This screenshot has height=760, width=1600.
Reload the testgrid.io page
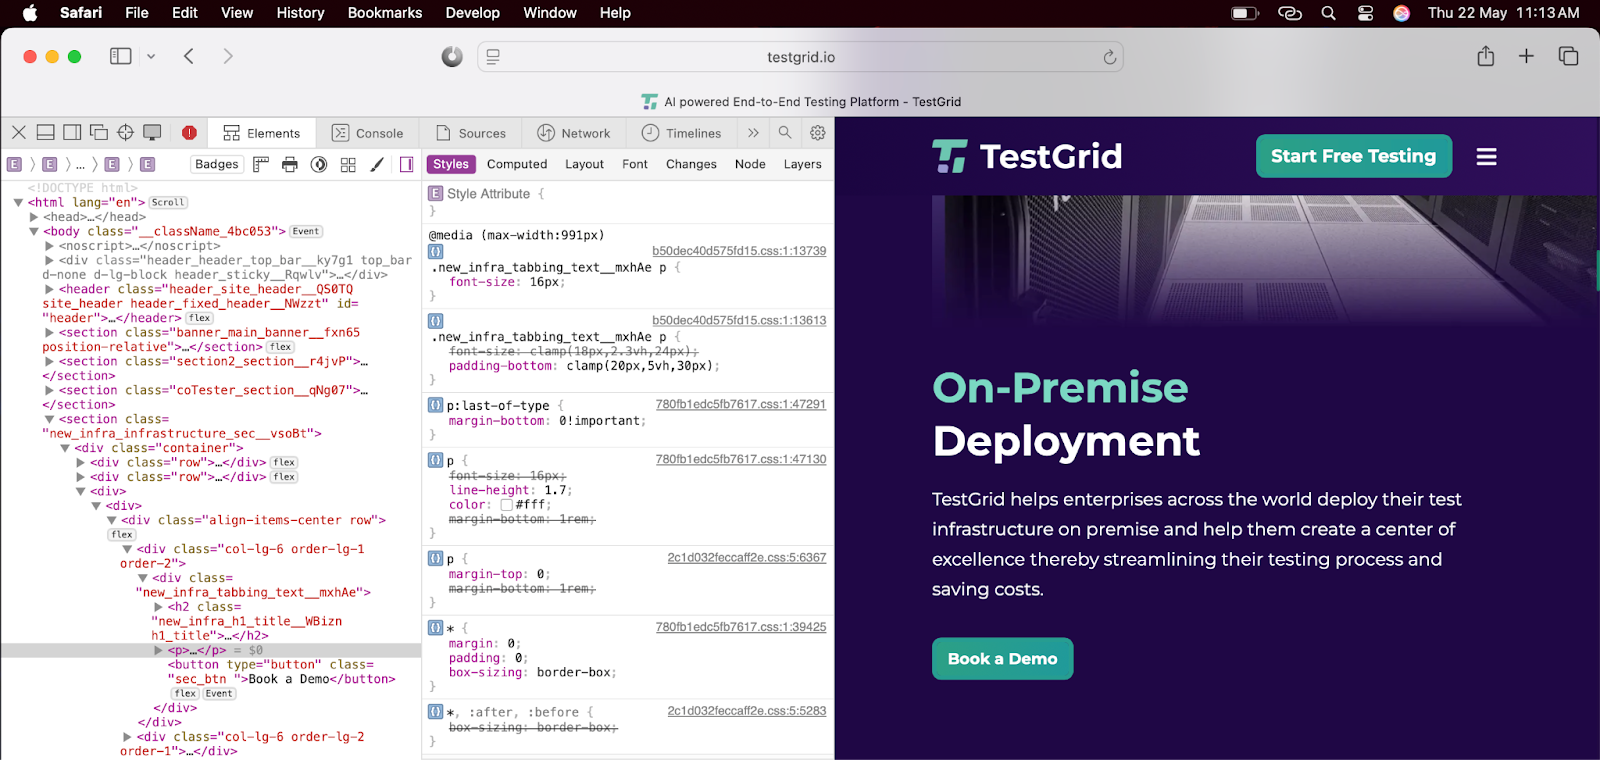pyautogui.click(x=1109, y=57)
